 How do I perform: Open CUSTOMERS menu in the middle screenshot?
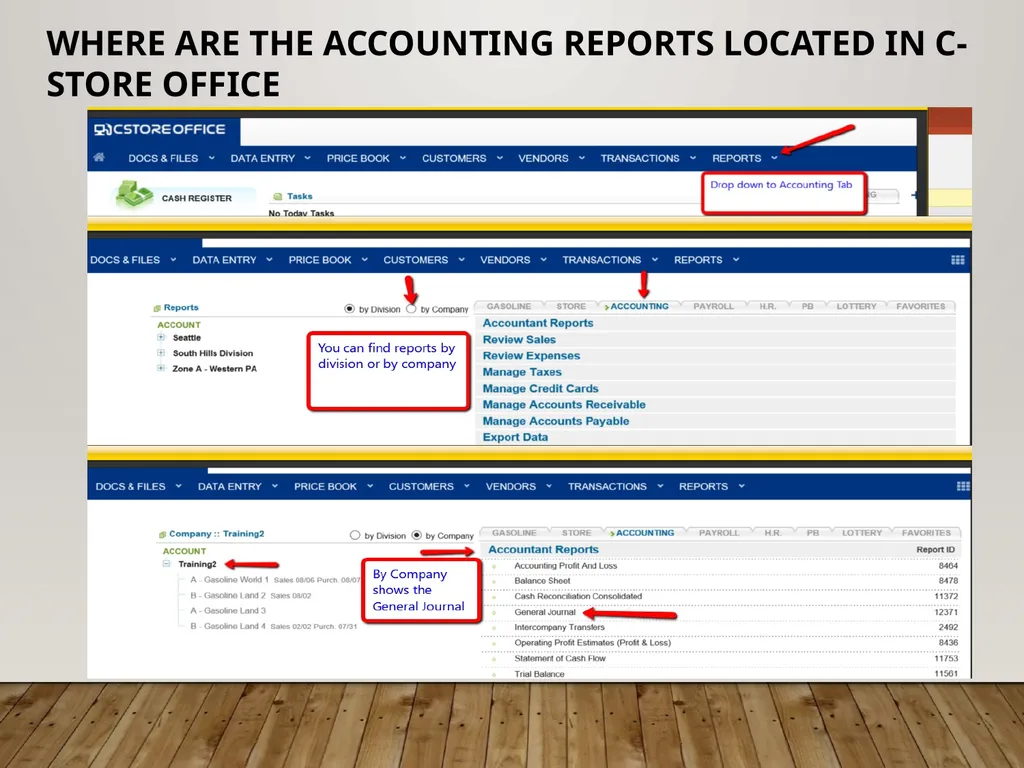(415, 260)
